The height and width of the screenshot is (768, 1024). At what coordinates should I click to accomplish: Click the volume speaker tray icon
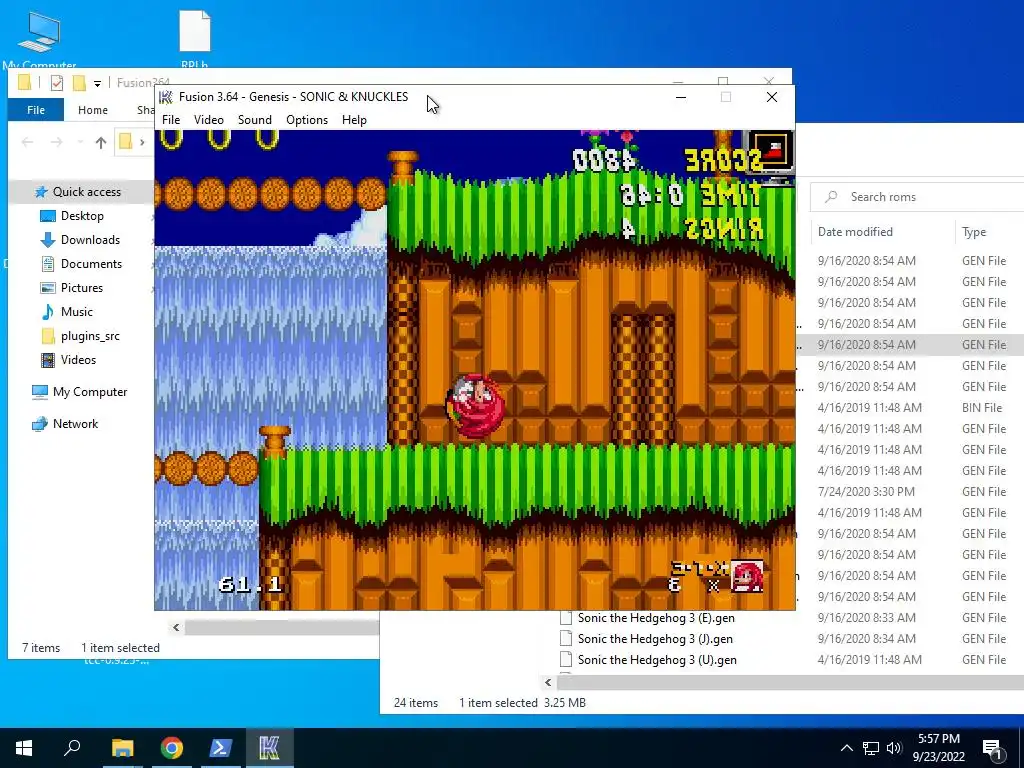(895, 748)
